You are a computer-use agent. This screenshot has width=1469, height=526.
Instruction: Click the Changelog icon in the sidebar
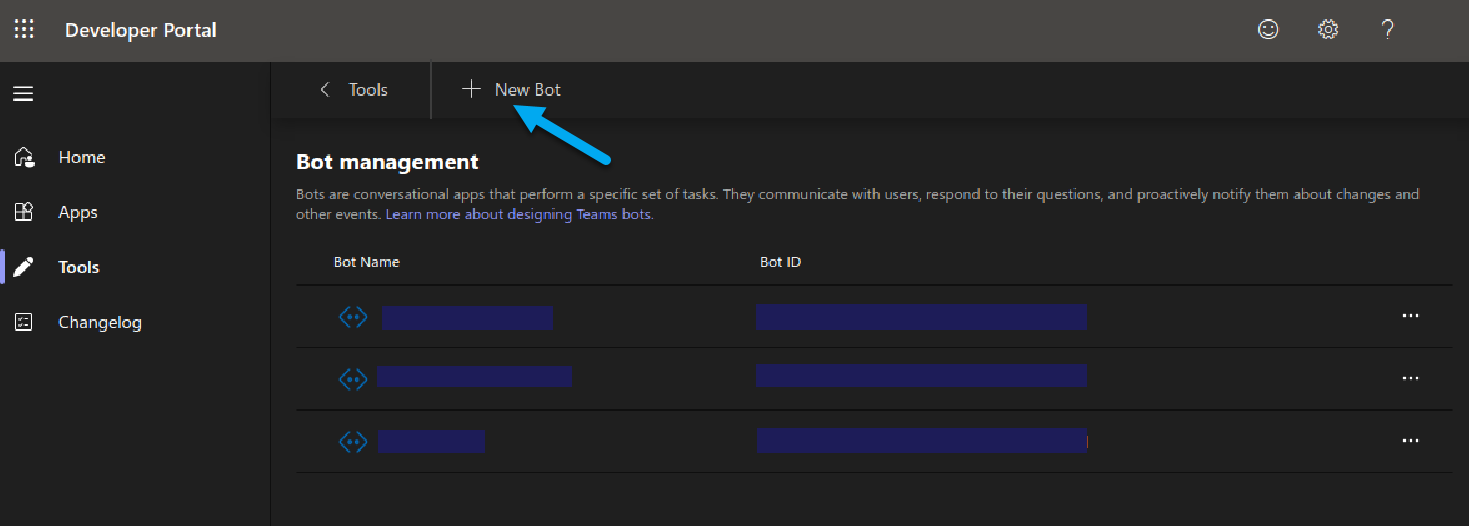pyautogui.click(x=24, y=322)
